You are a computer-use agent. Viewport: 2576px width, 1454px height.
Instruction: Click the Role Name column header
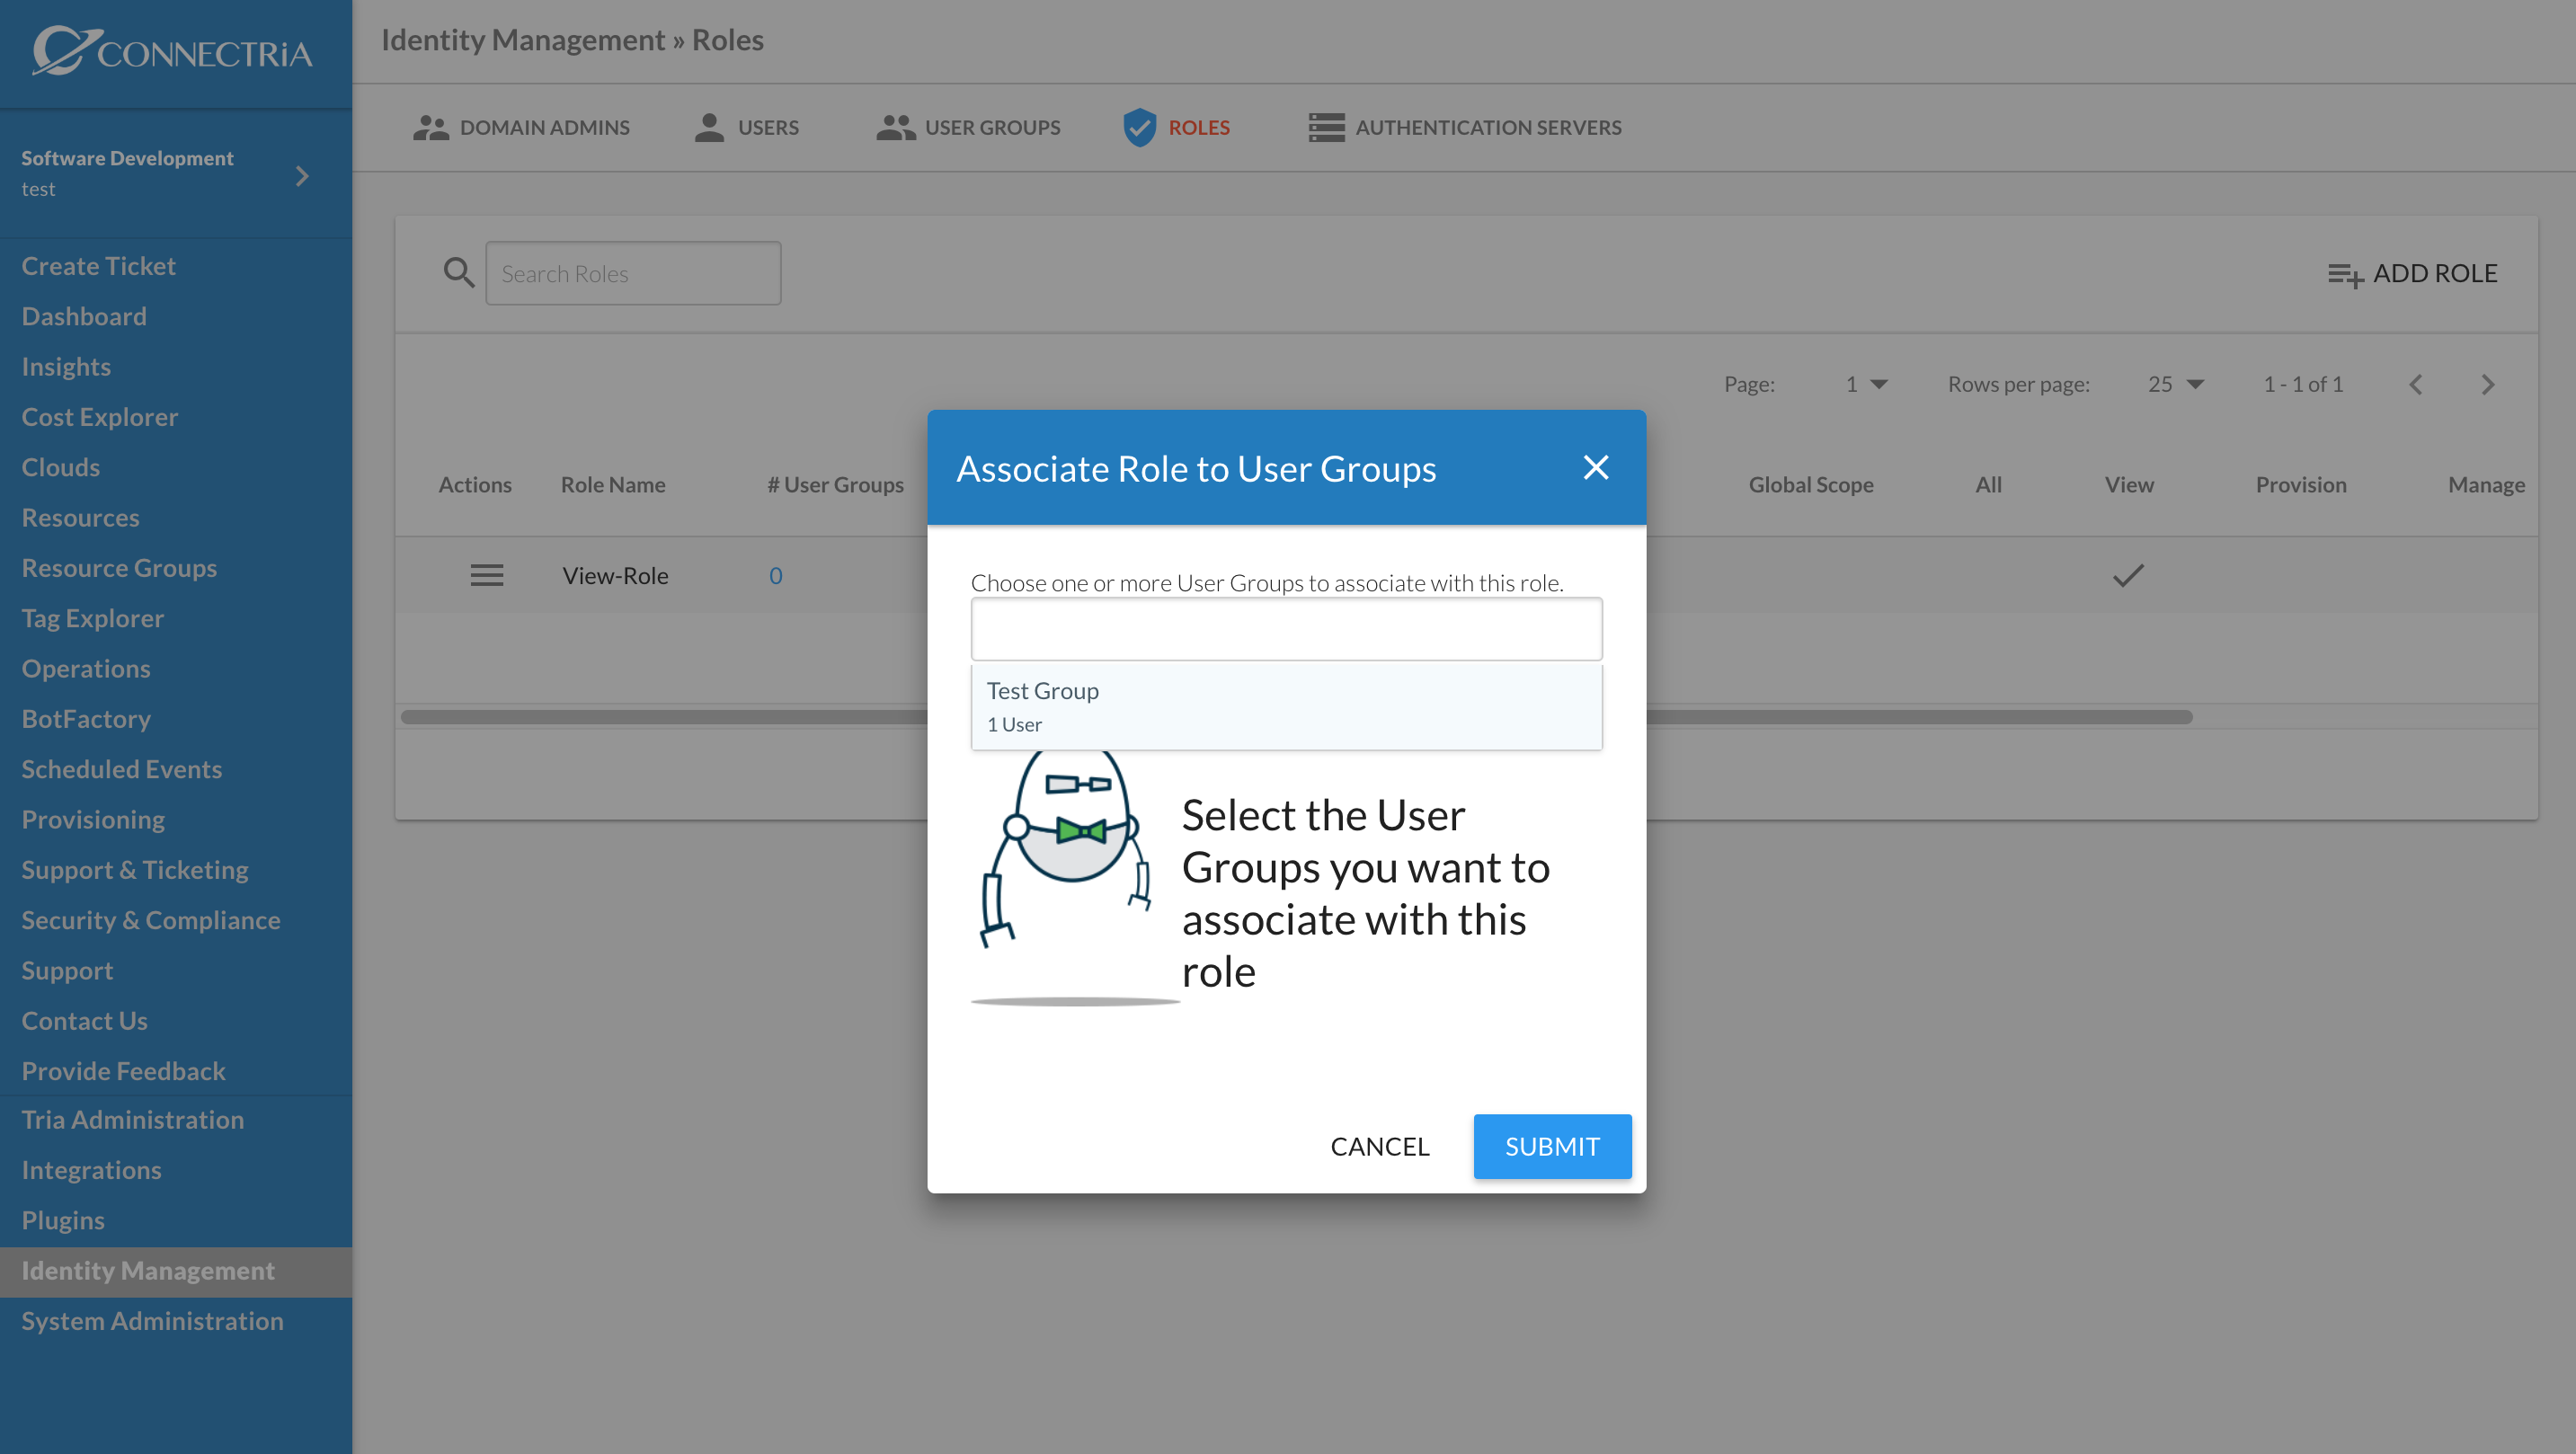tap(613, 485)
